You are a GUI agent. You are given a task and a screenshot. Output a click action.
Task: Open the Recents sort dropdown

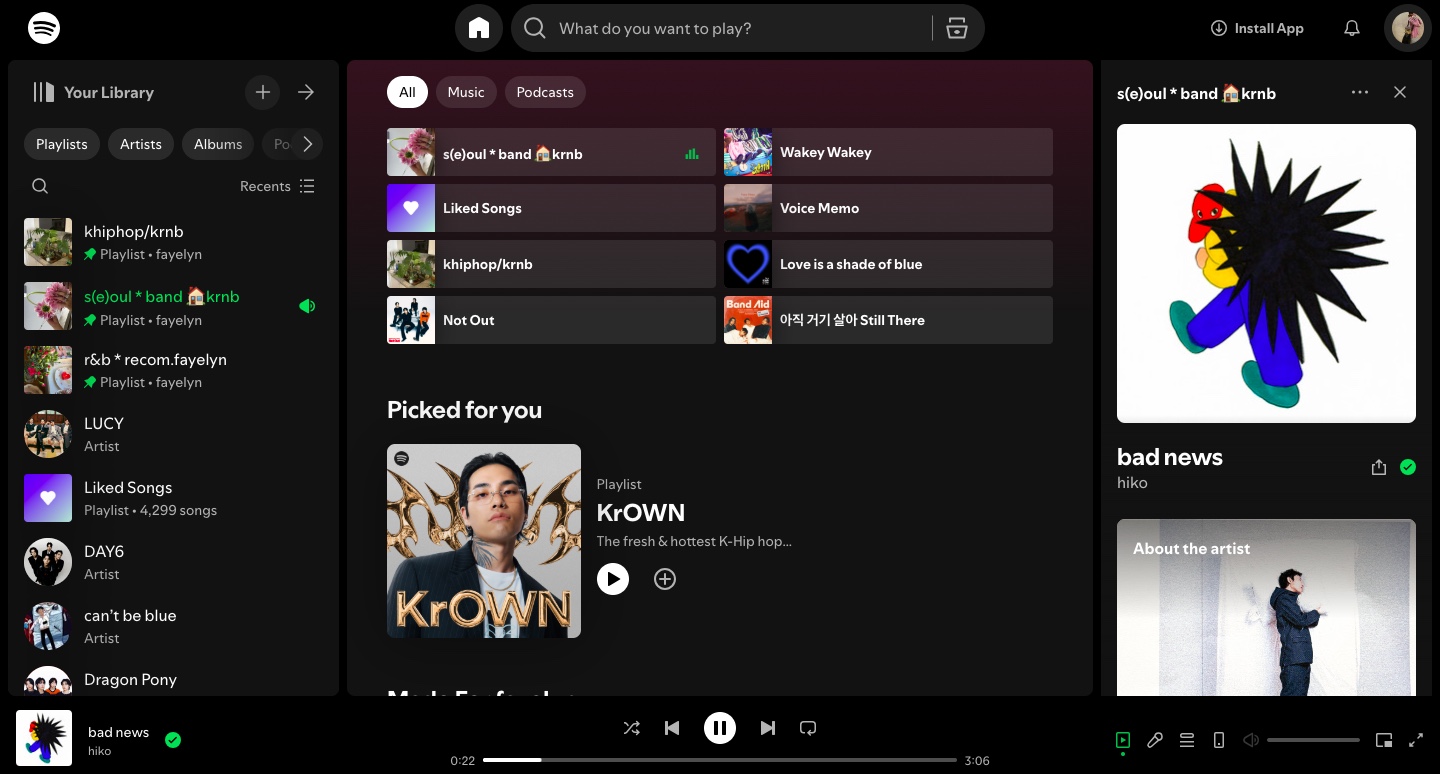277,186
